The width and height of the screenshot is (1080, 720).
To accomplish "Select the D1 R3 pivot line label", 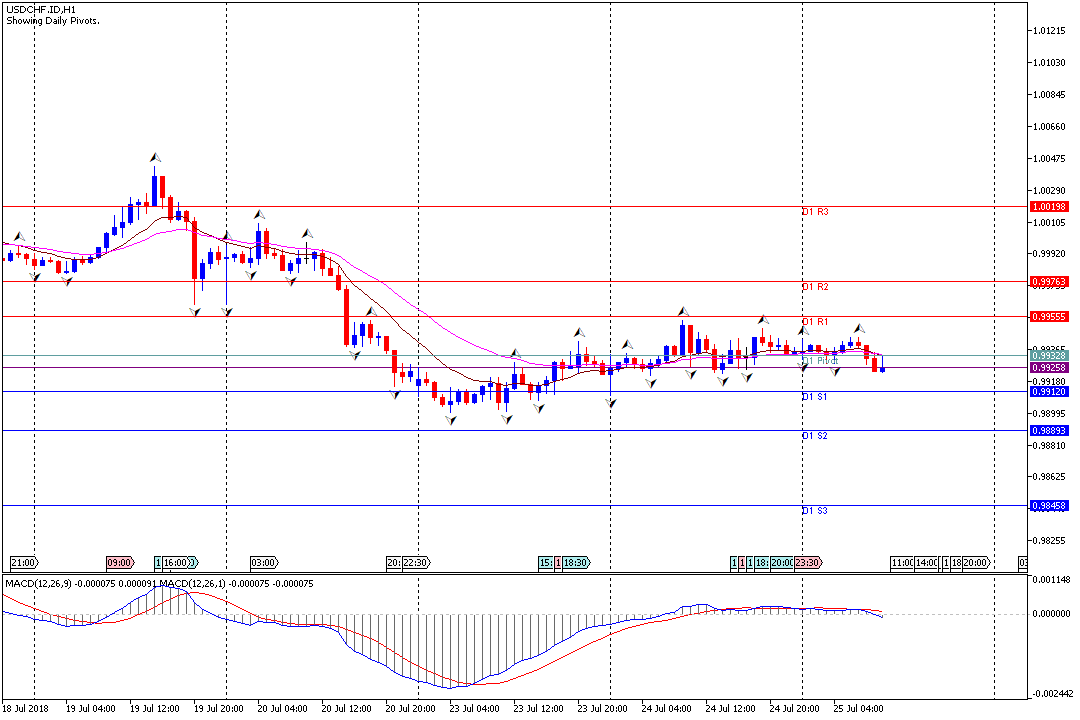I will click(x=816, y=212).
